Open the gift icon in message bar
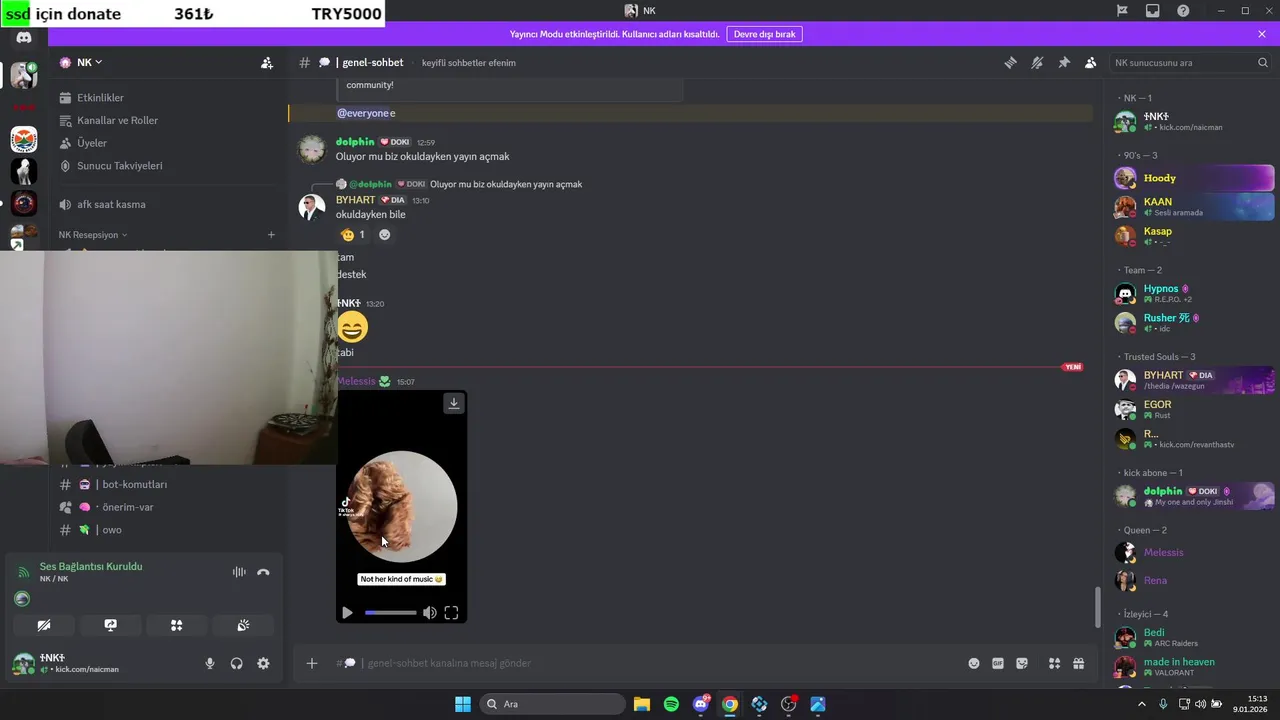Image resolution: width=1280 pixels, height=720 pixels. [x=1079, y=663]
